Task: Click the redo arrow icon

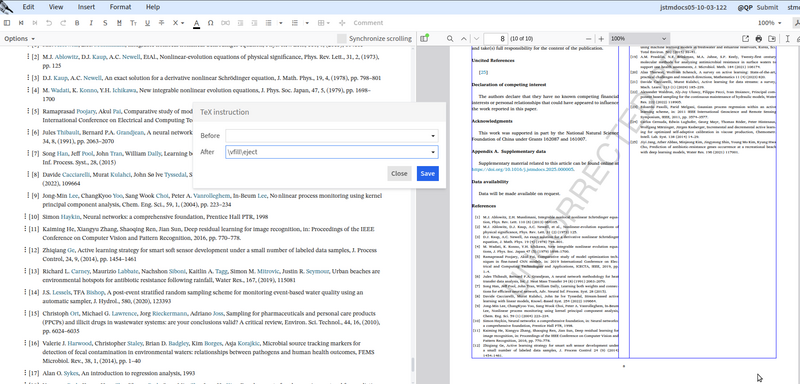Action: (63, 23)
